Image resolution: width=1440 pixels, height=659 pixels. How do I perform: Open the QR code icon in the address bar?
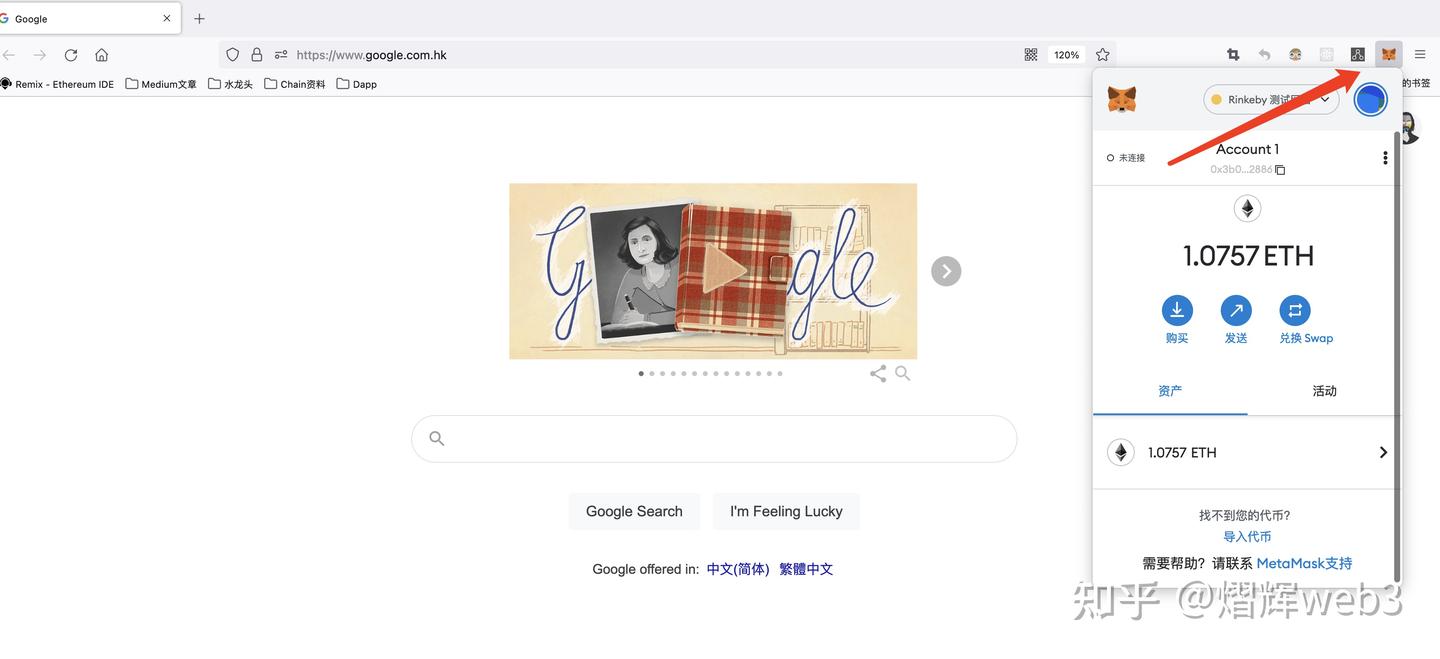[x=1031, y=55]
